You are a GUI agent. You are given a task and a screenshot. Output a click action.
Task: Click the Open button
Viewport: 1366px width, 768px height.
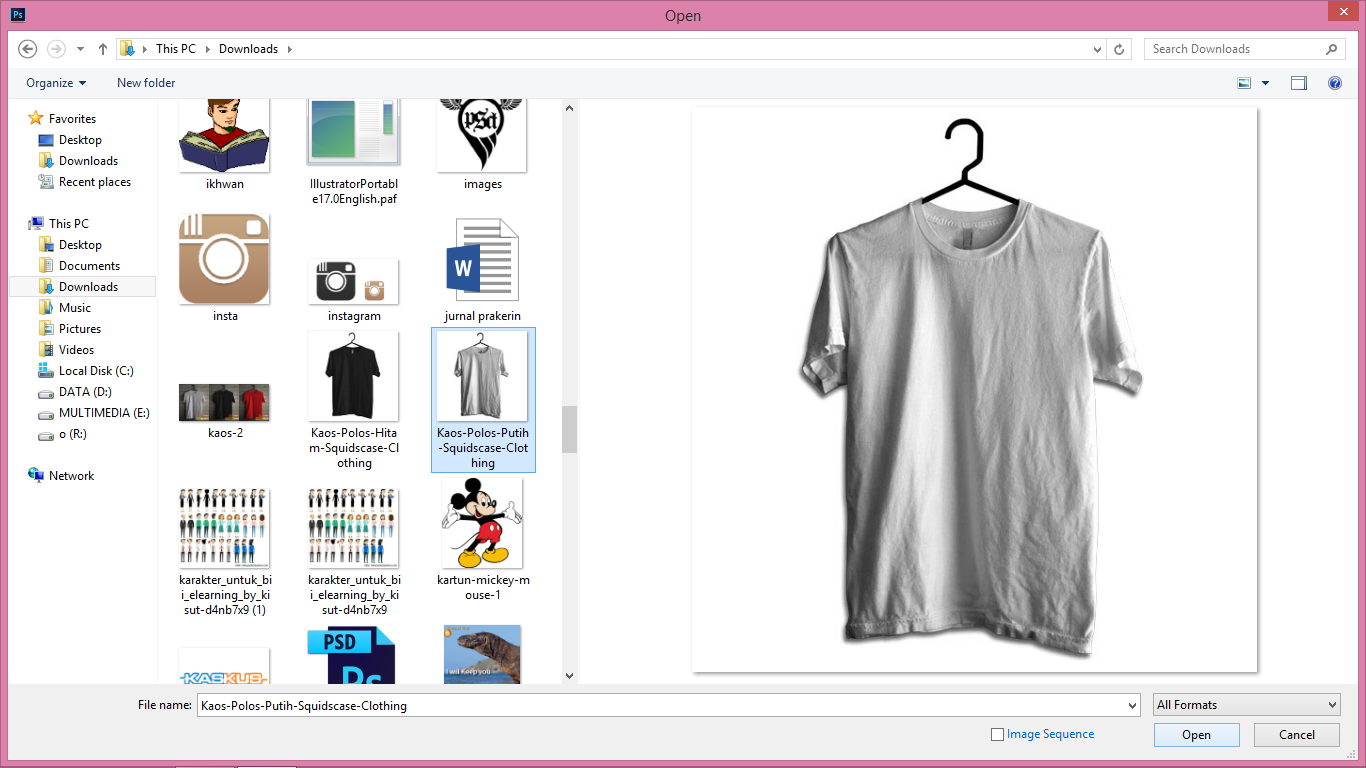pos(1196,735)
